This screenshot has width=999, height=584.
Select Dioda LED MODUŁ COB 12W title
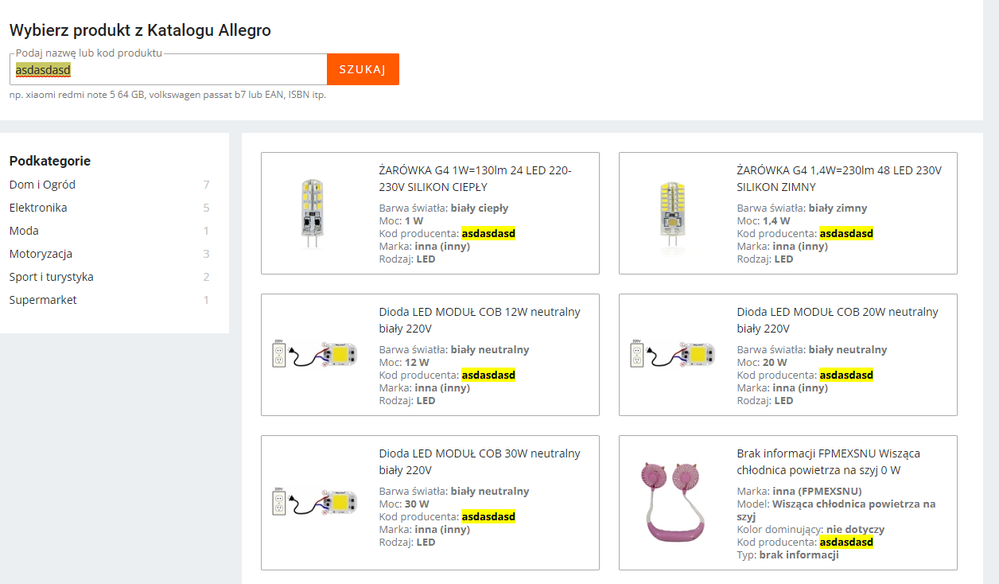[479, 320]
